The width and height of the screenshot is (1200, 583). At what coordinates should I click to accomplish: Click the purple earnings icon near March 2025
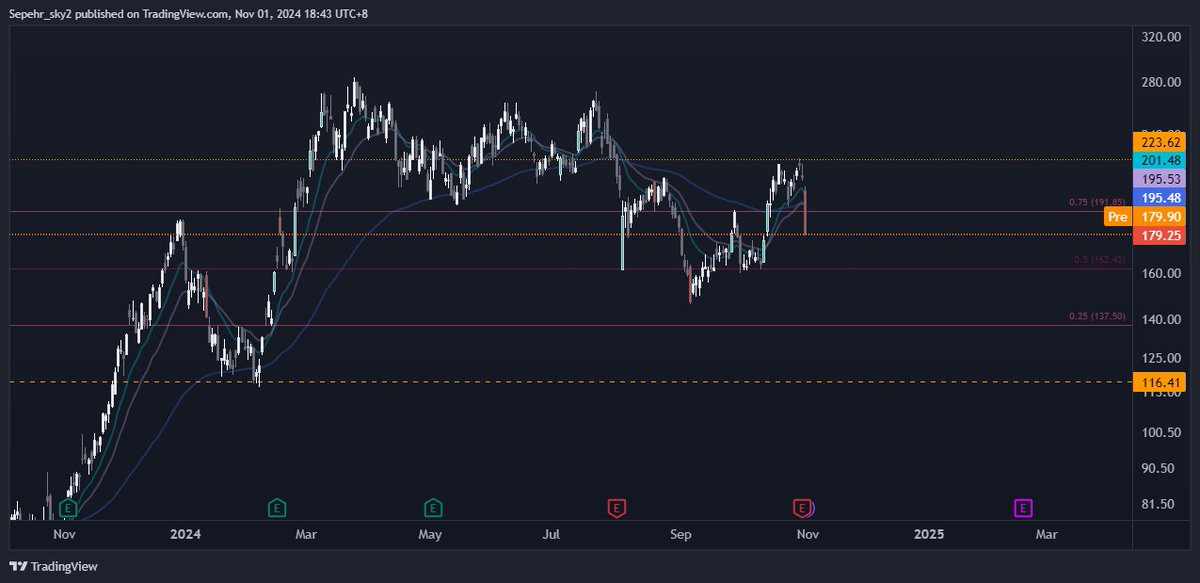point(1022,507)
